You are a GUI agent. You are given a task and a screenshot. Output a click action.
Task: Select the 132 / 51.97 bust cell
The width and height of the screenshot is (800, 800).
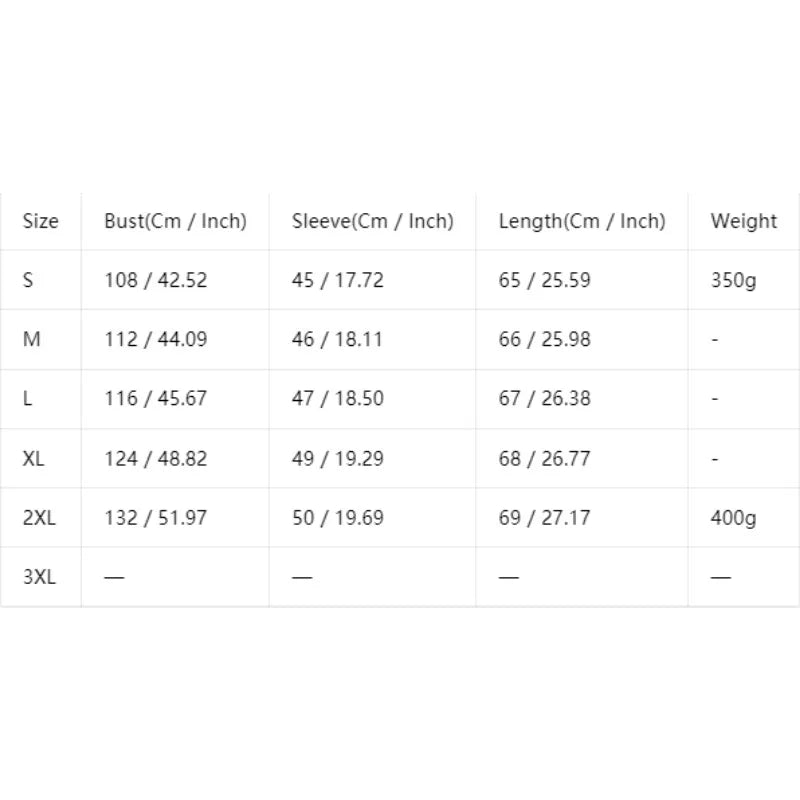coord(175,517)
